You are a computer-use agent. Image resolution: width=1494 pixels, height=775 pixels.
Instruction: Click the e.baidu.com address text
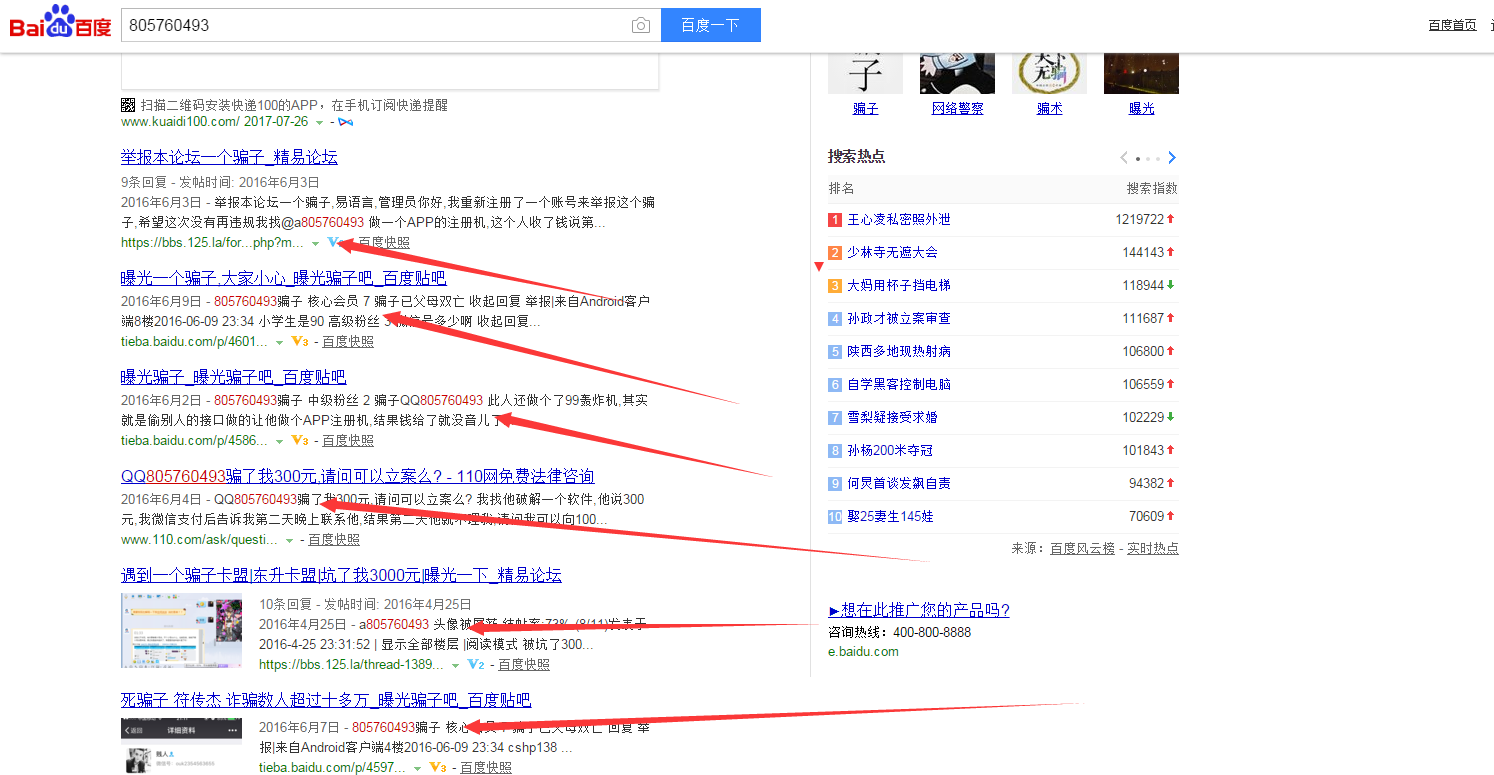click(863, 651)
